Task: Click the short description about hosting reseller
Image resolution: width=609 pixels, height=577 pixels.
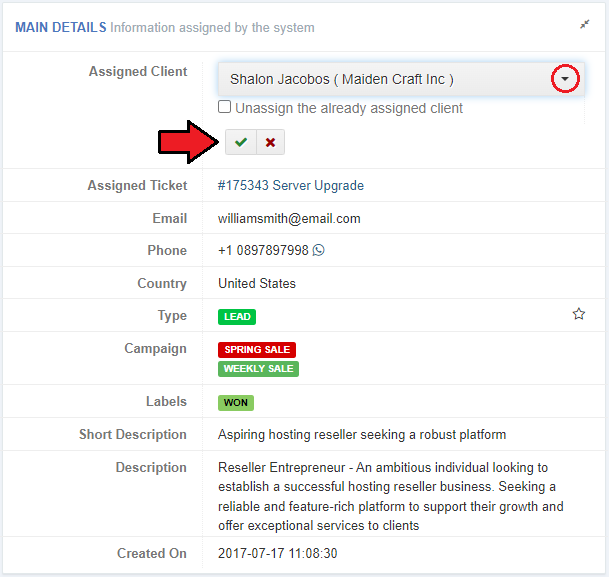Action: click(362, 434)
